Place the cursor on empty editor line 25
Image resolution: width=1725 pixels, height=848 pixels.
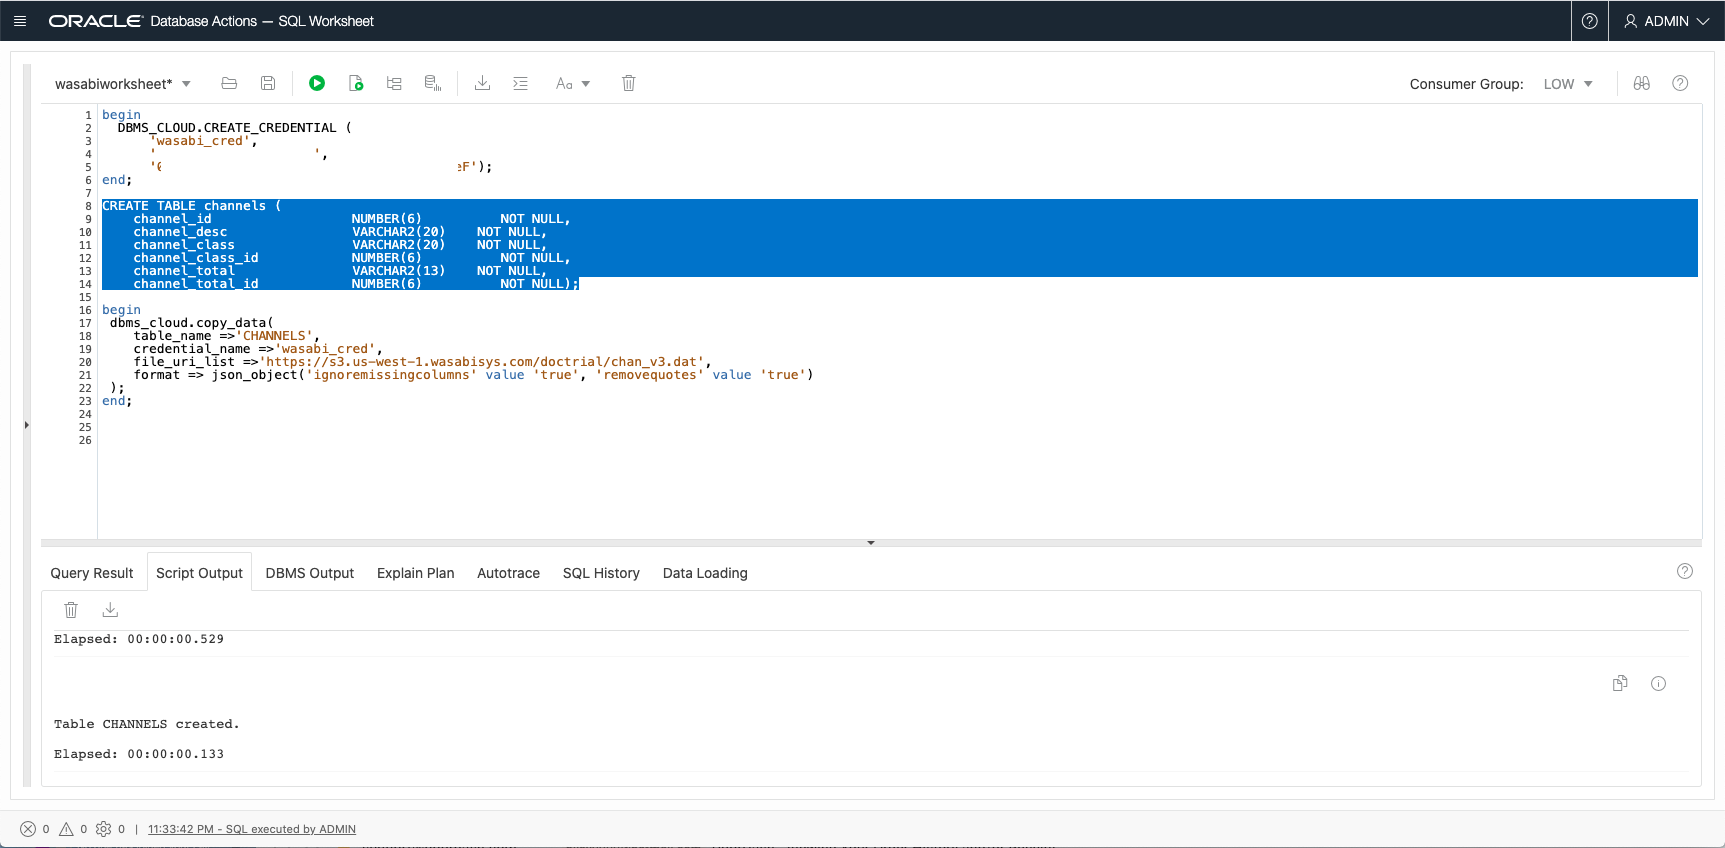pyautogui.click(x=898, y=427)
